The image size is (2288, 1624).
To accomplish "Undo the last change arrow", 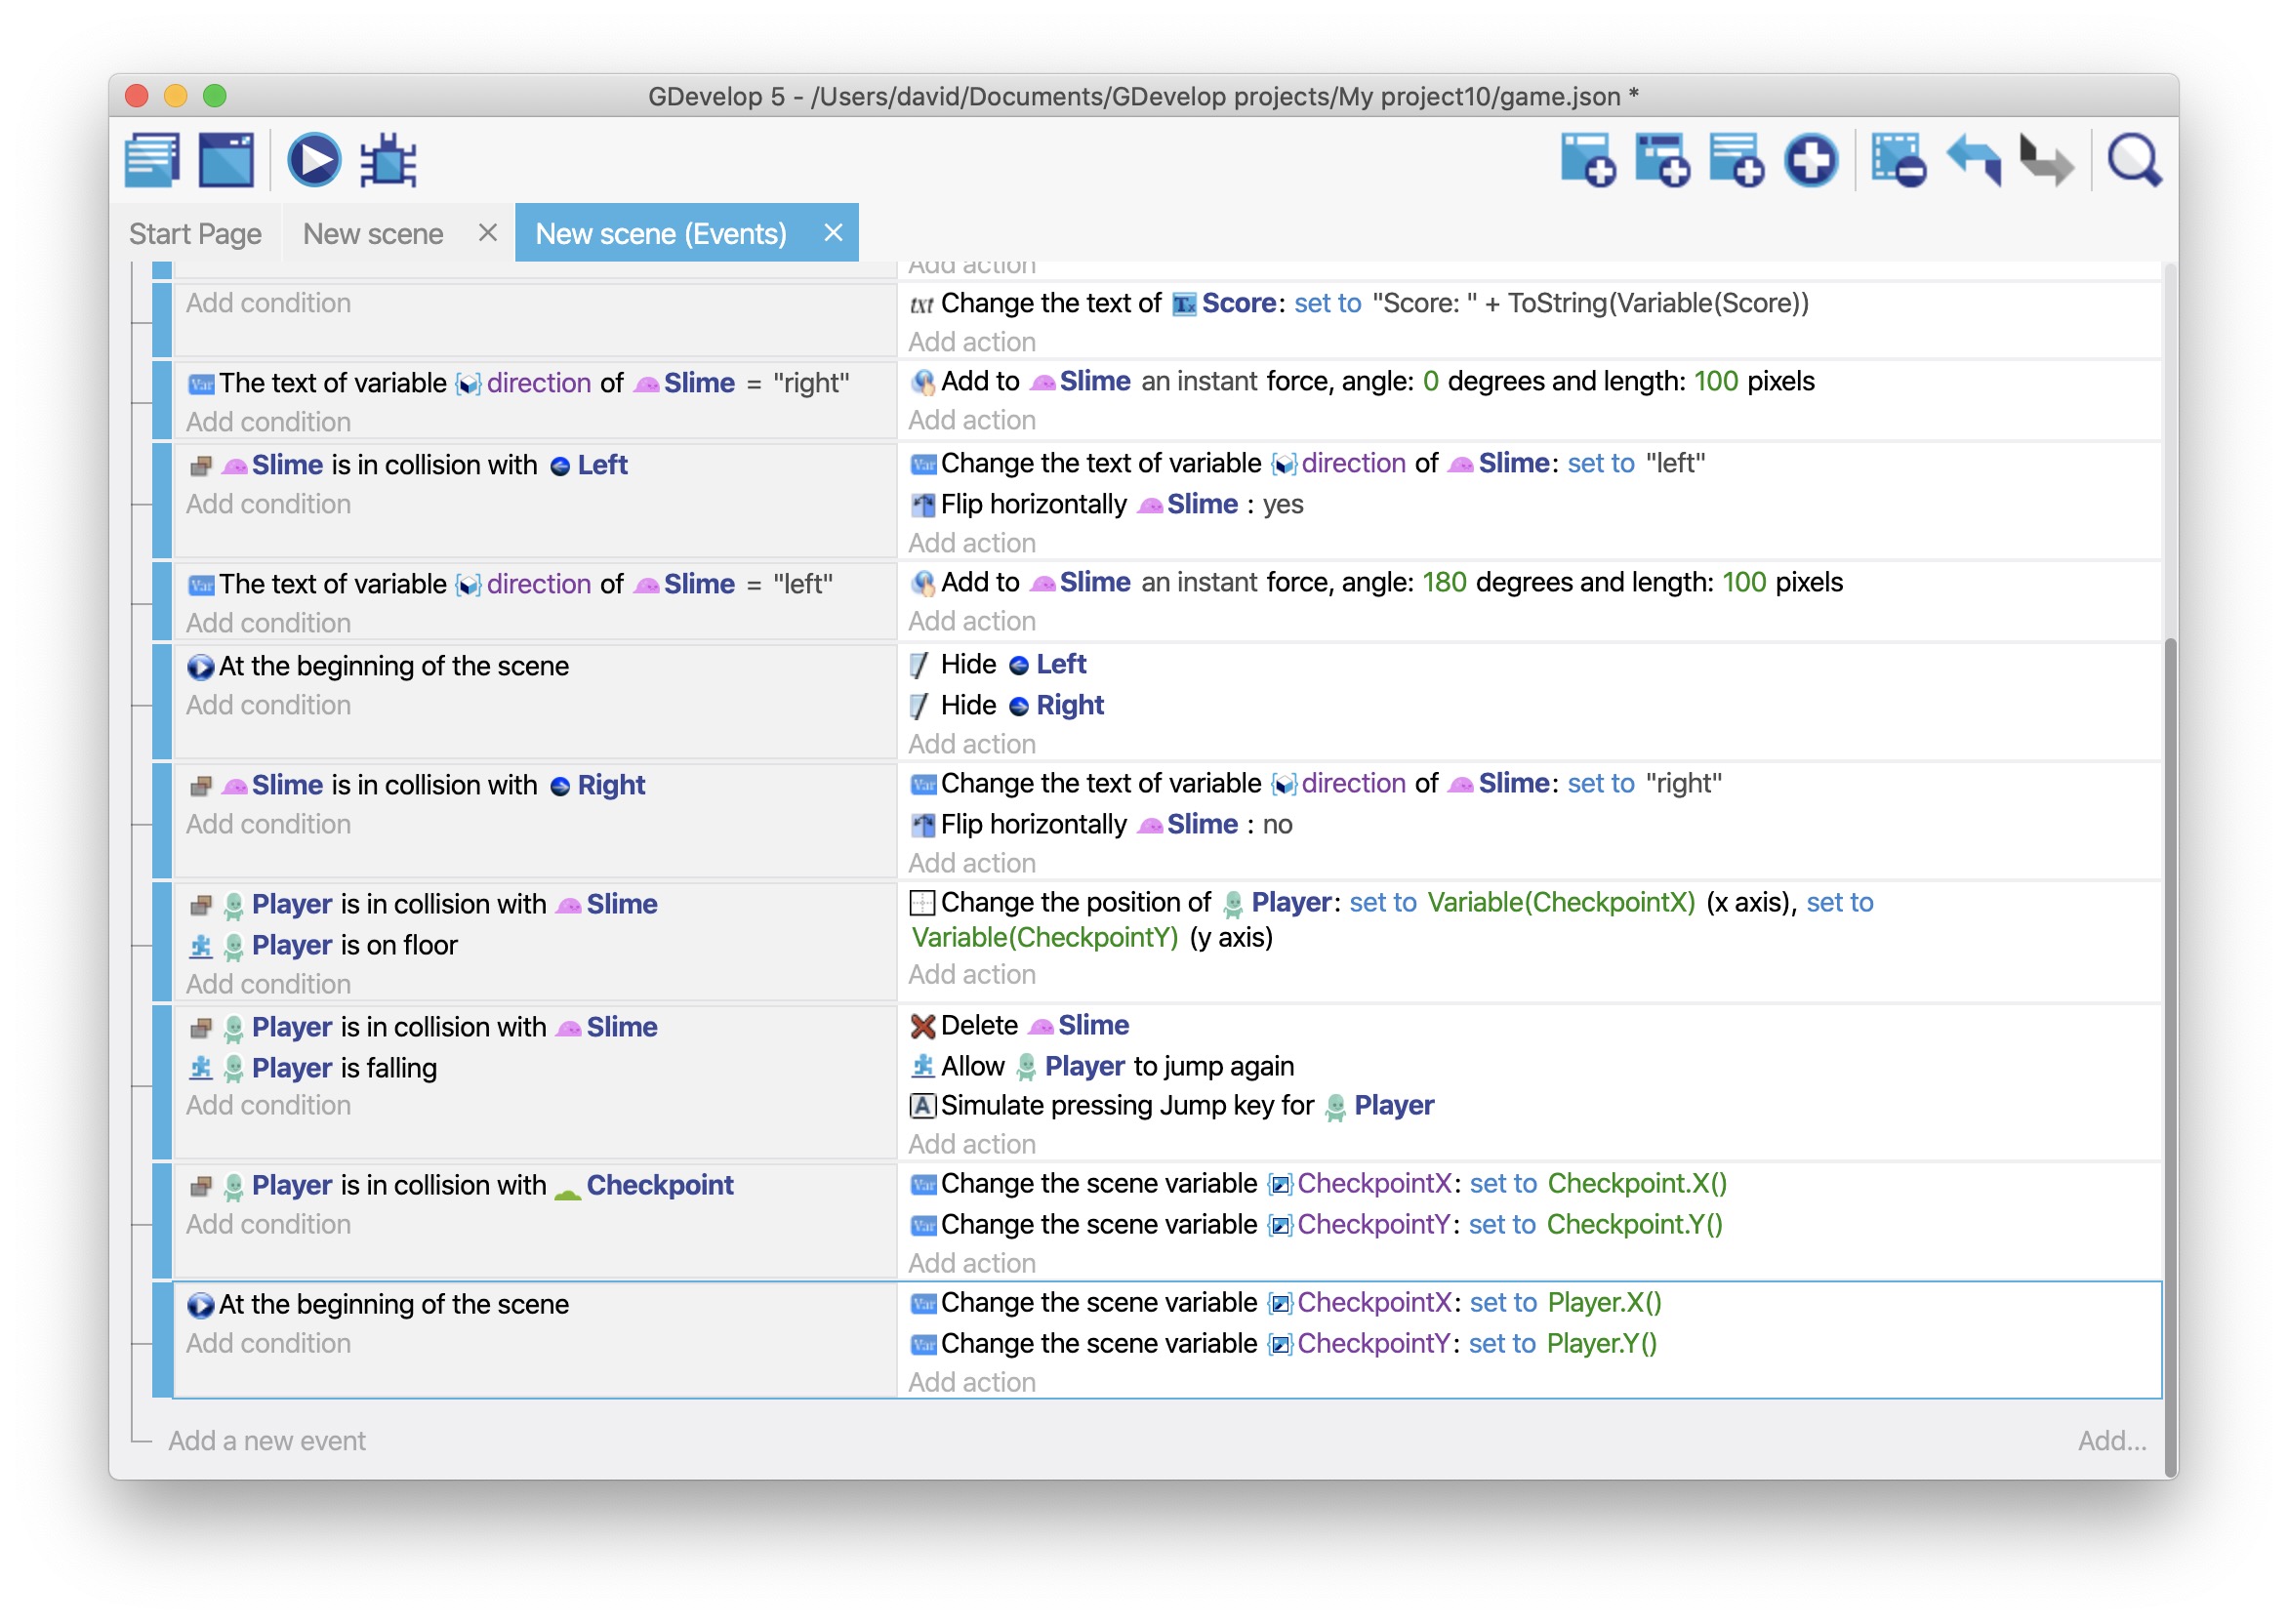I will [x=1974, y=160].
